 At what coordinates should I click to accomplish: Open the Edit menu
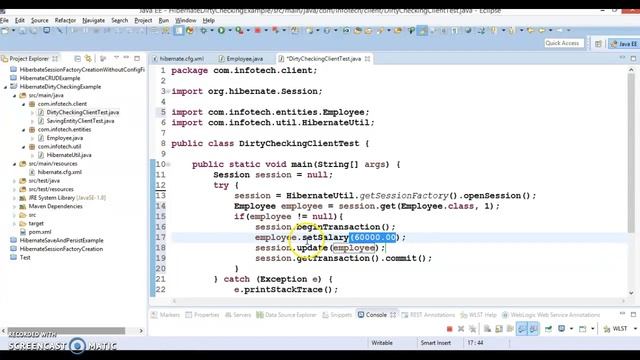[20, 20]
